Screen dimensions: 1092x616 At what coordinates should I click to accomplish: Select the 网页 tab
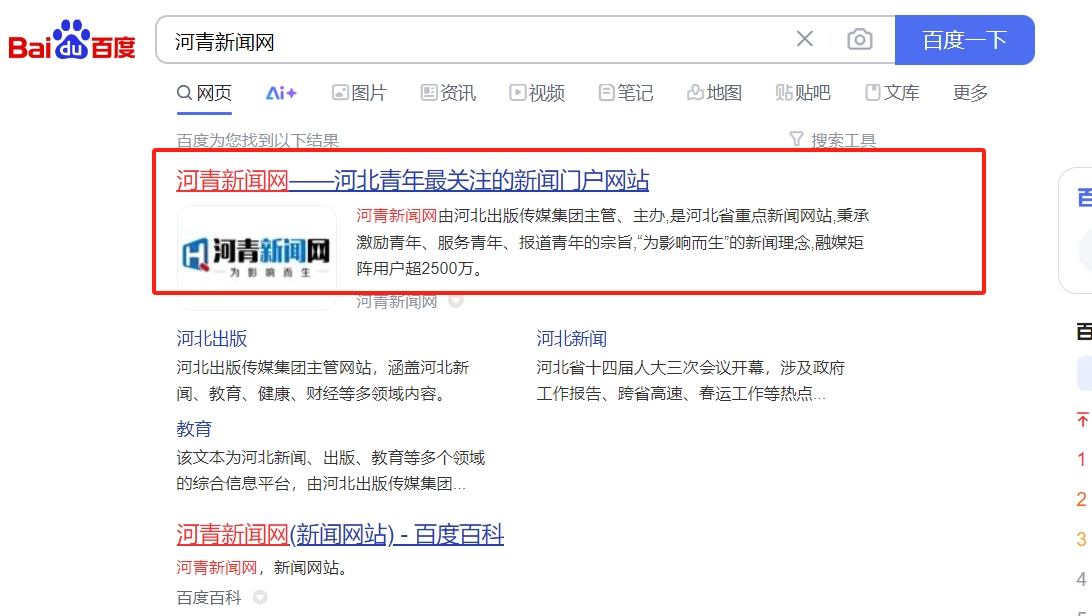[204, 93]
